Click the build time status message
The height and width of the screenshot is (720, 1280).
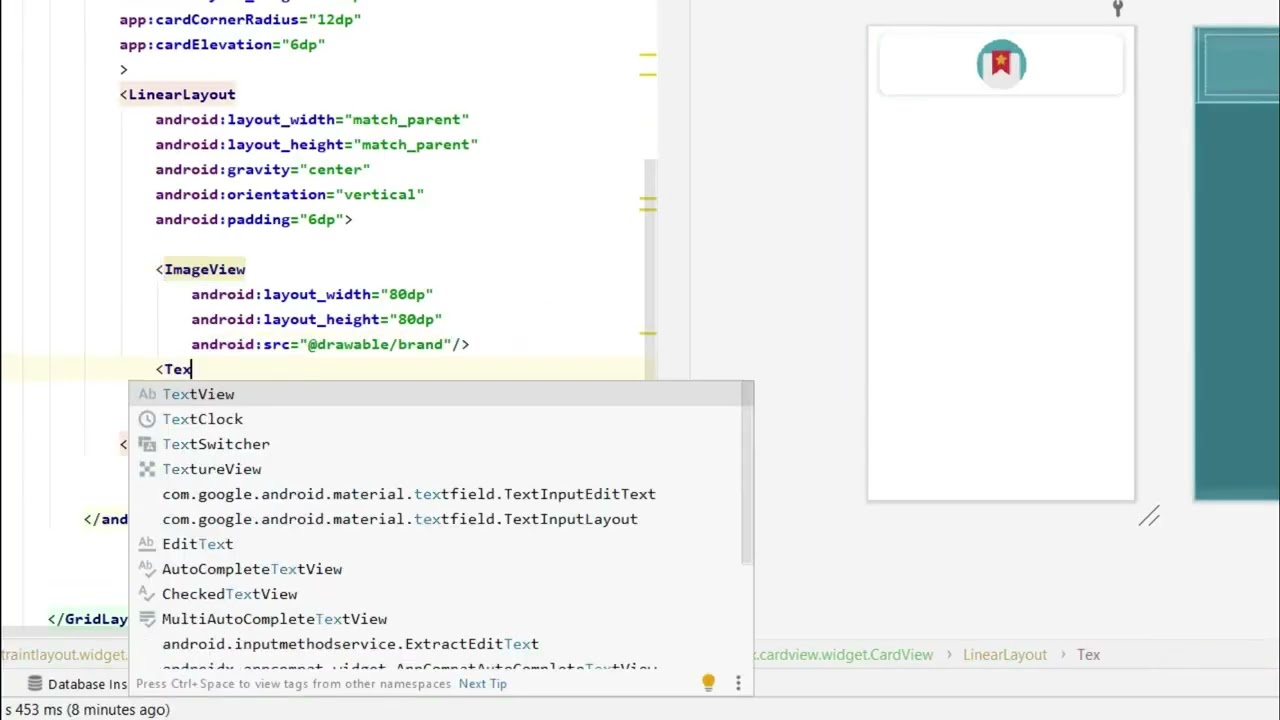(87, 710)
